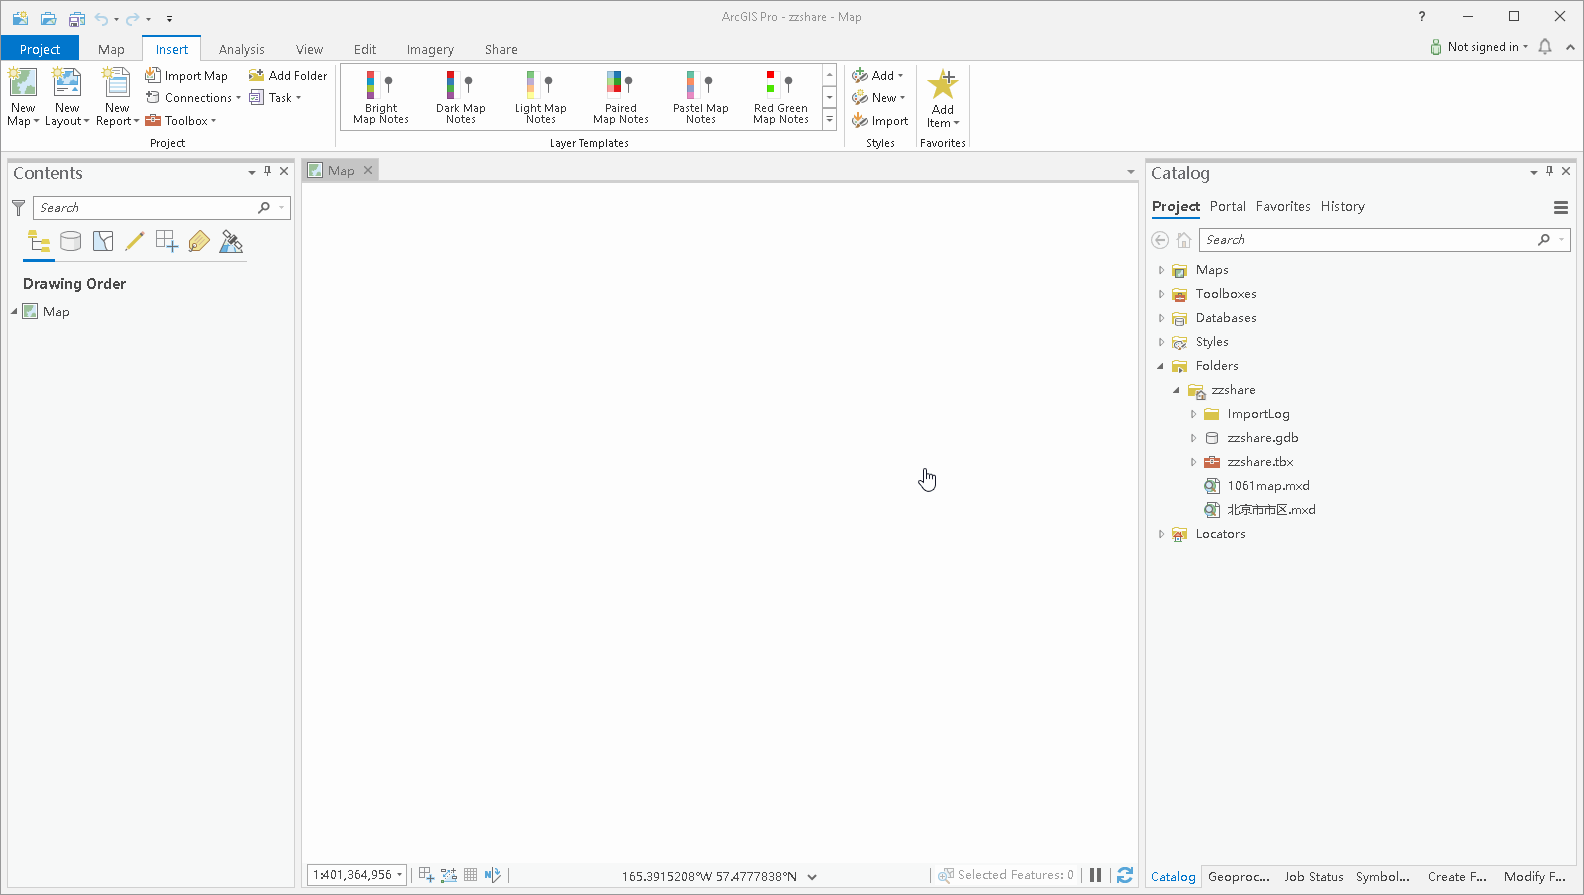
Task: Open map scale dropdown
Action: 399,875
